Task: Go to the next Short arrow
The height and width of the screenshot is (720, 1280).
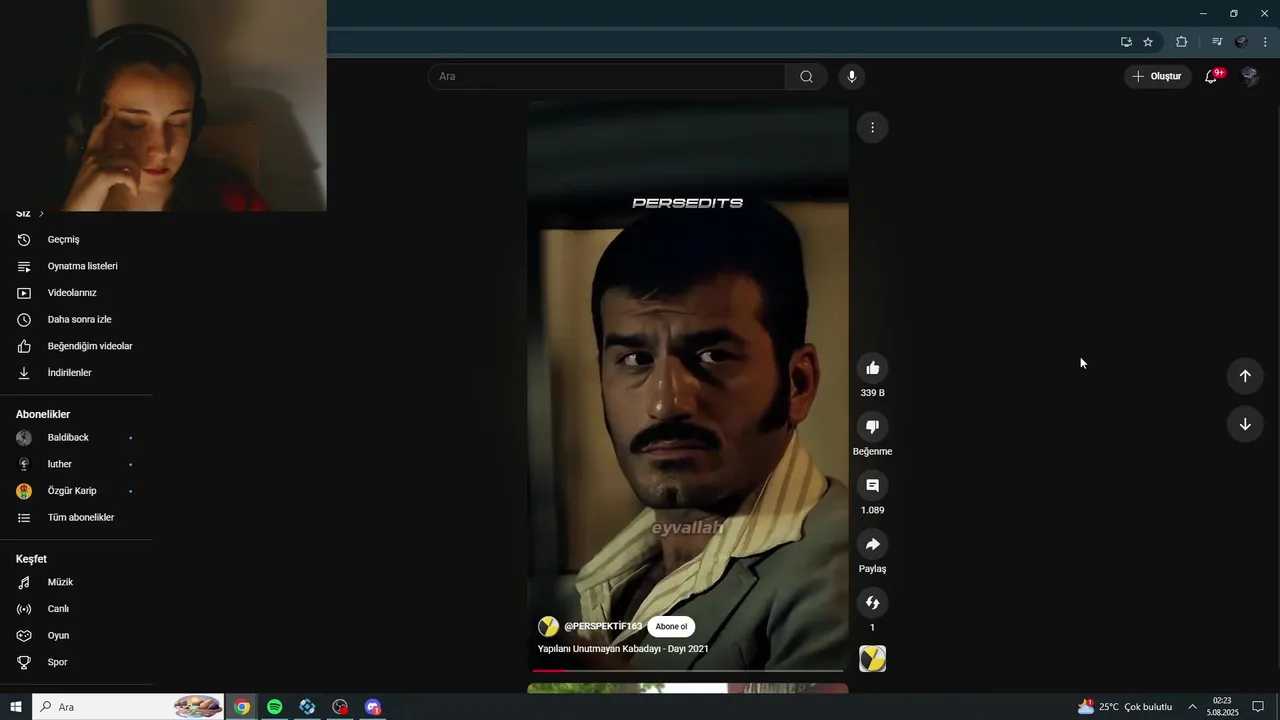Action: [x=1245, y=424]
